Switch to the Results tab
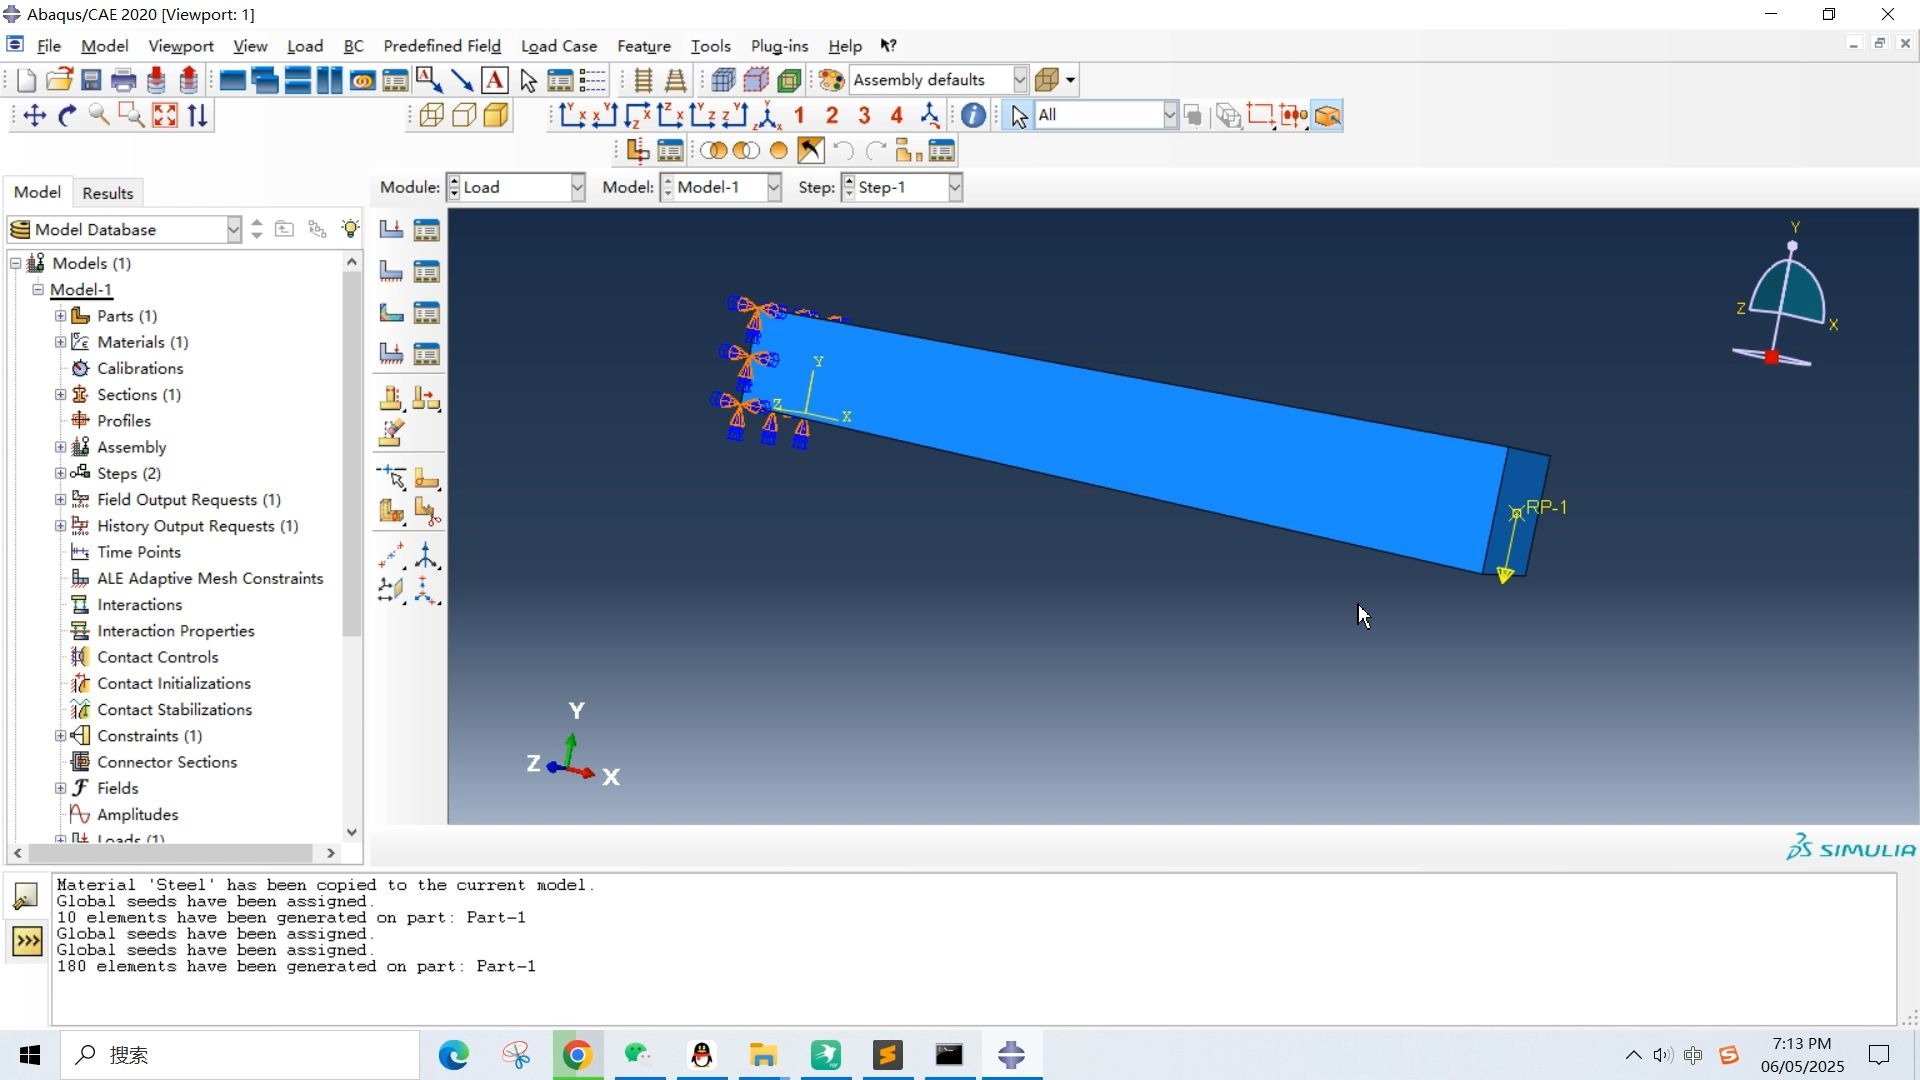Screen dimensions: 1920x1080 pyautogui.click(x=107, y=193)
